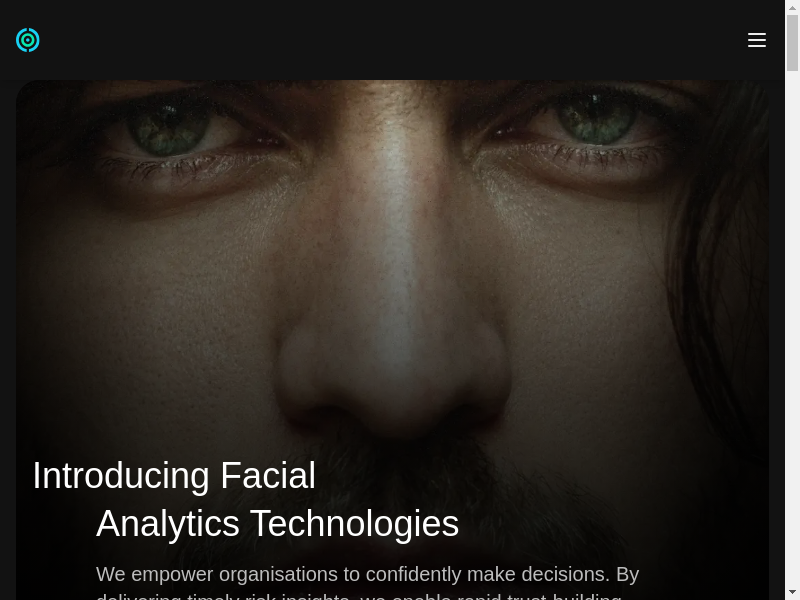
Task: Click the word "Facial" in the heading
Action: click(x=268, y=476)
